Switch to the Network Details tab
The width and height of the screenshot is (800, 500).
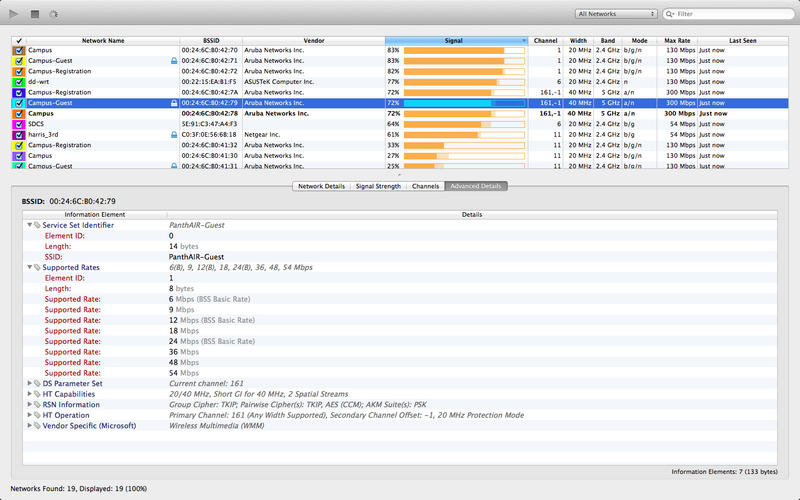pyautogui.click(x=321, y=186)
